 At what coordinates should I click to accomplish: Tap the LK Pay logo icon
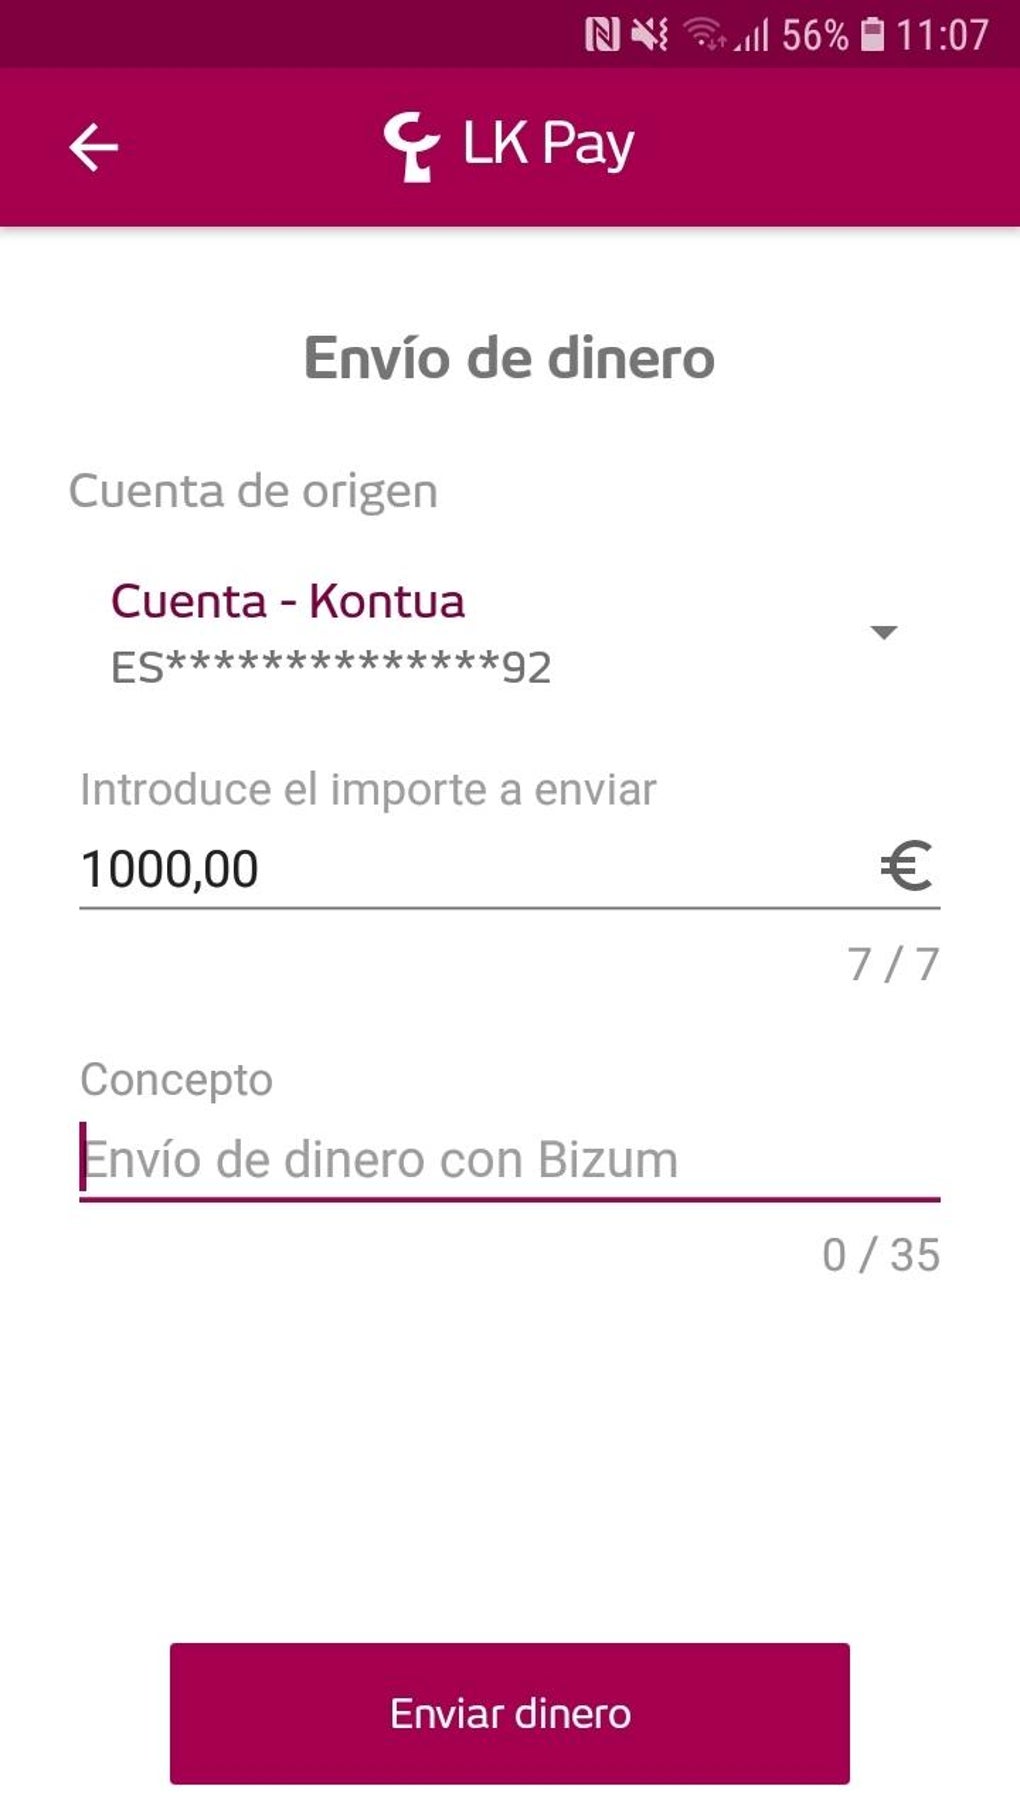coord(411,147)
